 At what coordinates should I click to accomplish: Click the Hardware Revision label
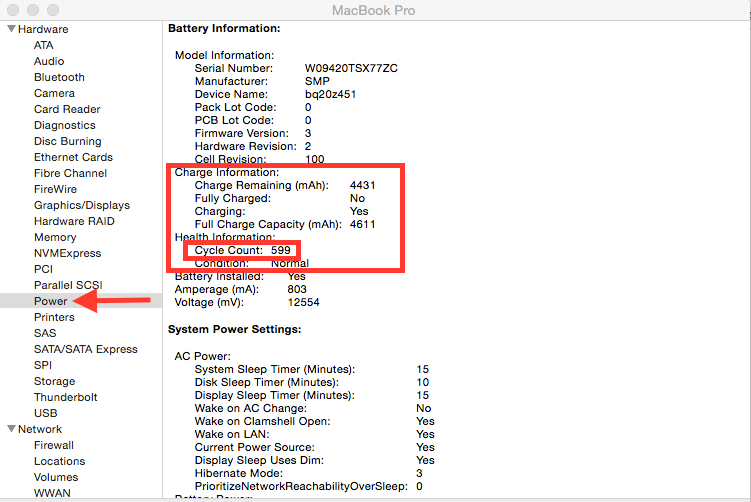click(246, 146)
